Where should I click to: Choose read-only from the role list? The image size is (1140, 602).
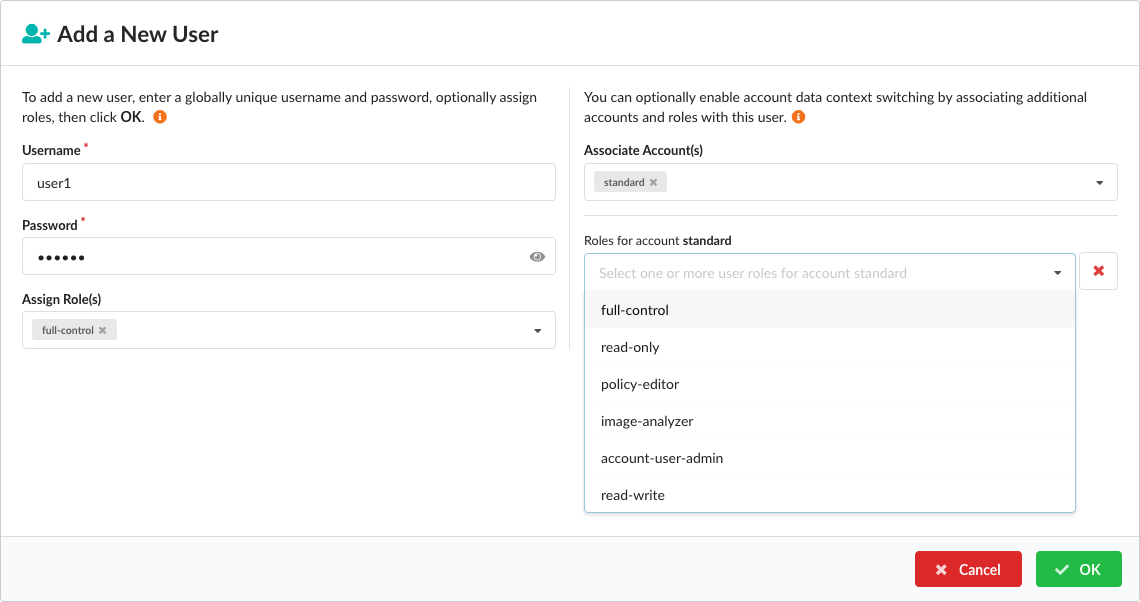point(630,347)
